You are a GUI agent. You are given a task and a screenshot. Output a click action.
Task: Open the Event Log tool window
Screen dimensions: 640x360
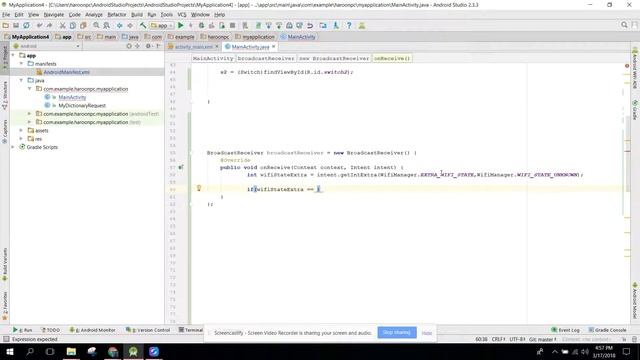[565, 330]
